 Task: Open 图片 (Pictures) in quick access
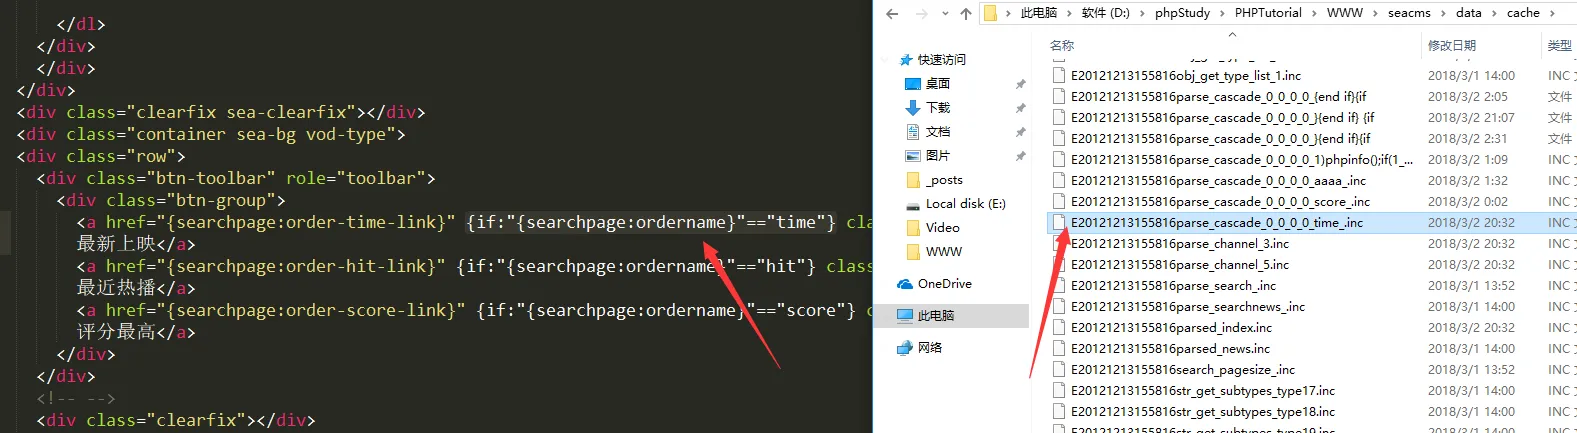[x=937, y=156]
